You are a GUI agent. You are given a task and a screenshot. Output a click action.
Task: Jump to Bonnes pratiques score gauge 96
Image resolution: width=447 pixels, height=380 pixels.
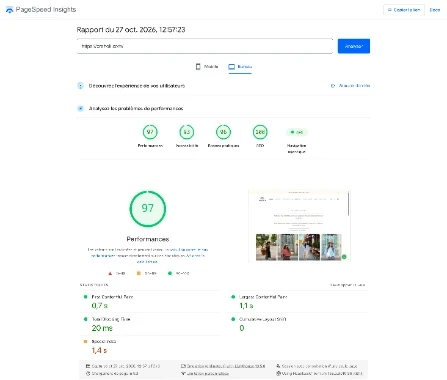pyautogui.click(x=223, y=132)
